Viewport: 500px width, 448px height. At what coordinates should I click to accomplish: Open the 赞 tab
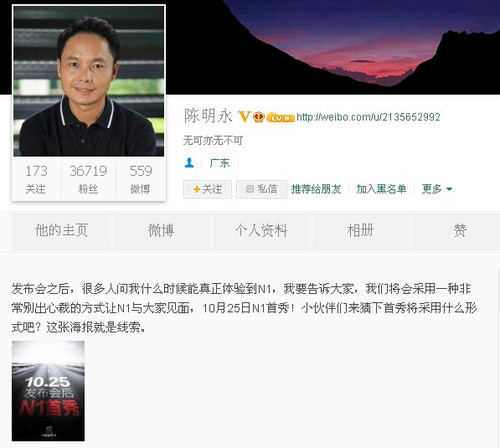pyautogui.click(x=460, y=231)
